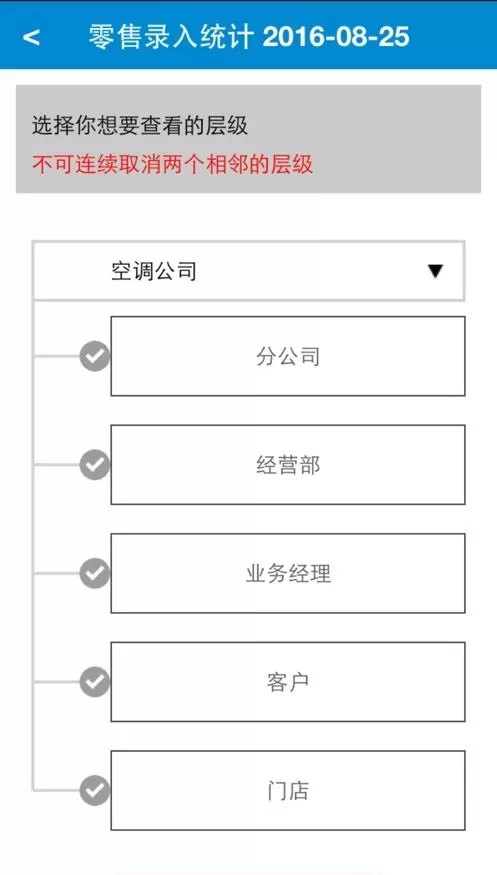Tap the black triangle beside 空调公司
This screenshot has height=875, width=497.
(435, 271)
